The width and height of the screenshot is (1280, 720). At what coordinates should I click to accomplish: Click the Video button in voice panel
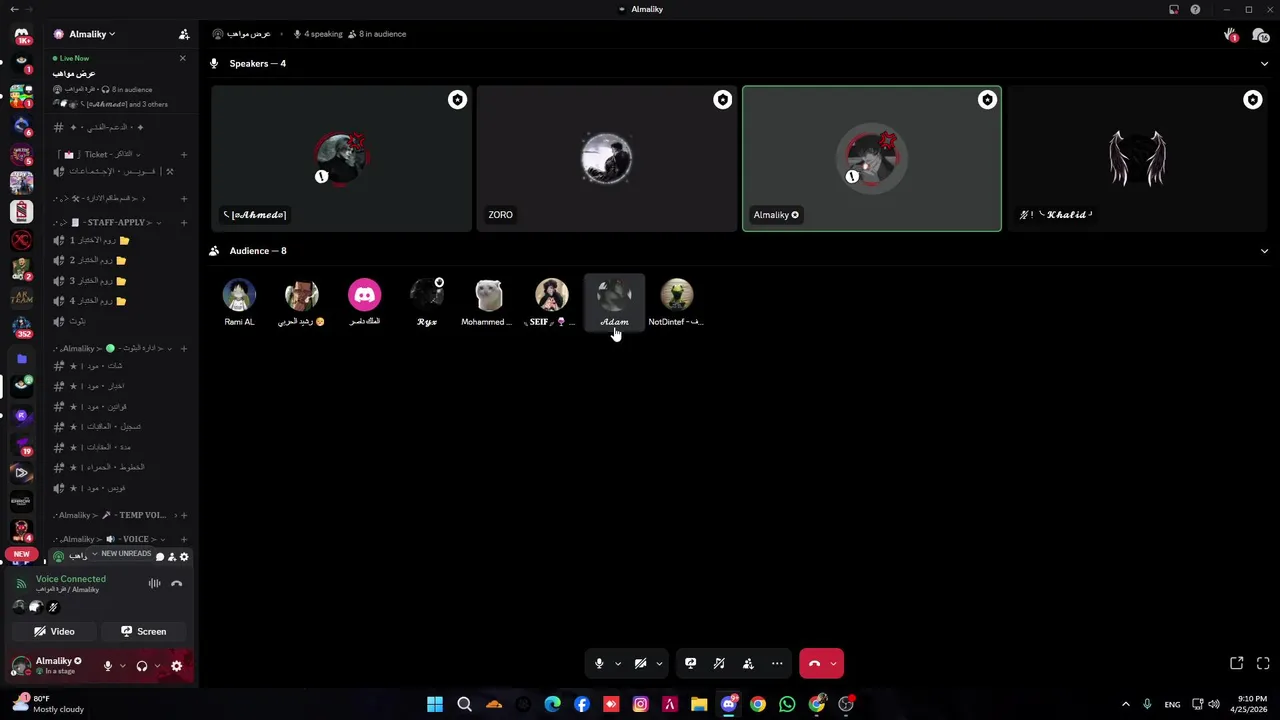click(54, 631)
